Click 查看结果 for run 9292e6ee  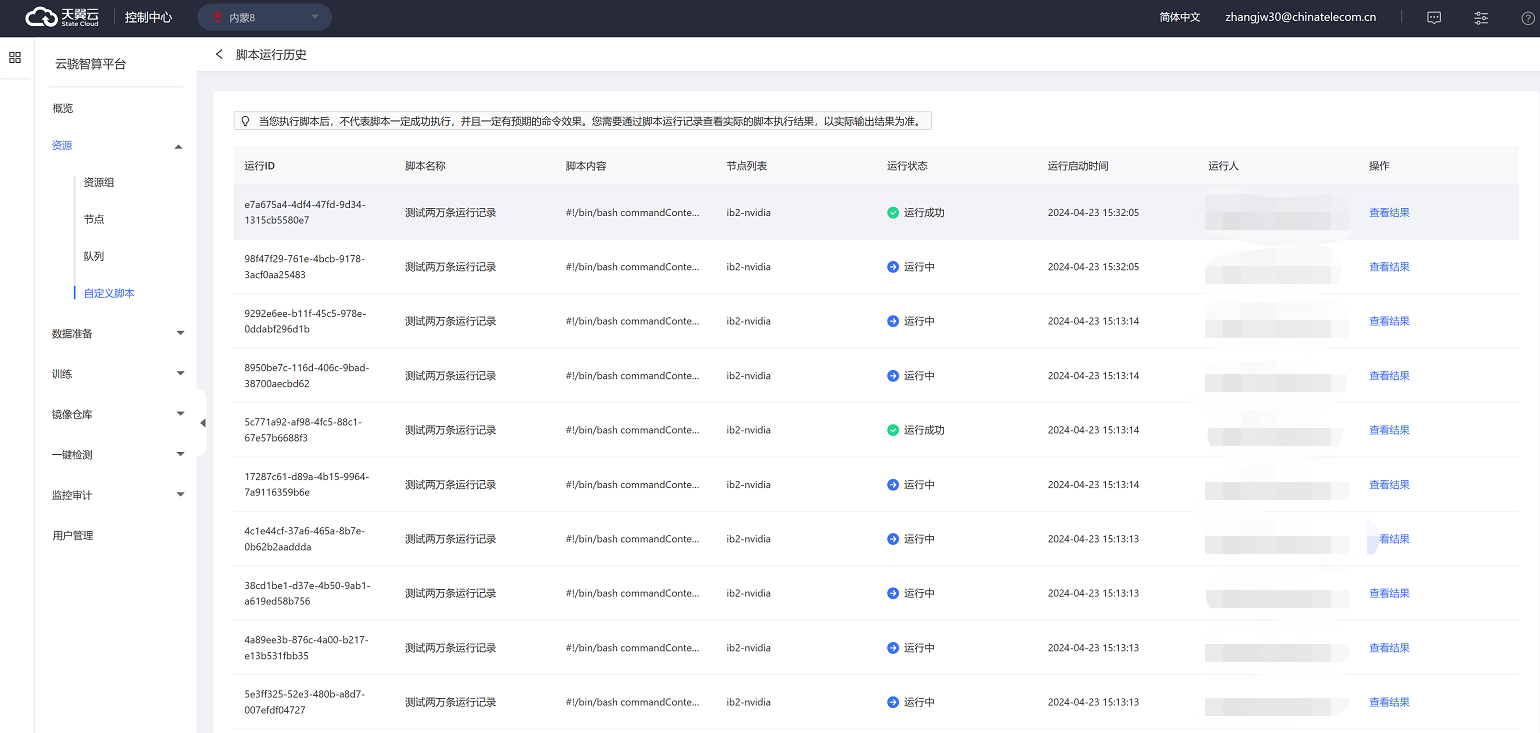tap(1389, 321)
